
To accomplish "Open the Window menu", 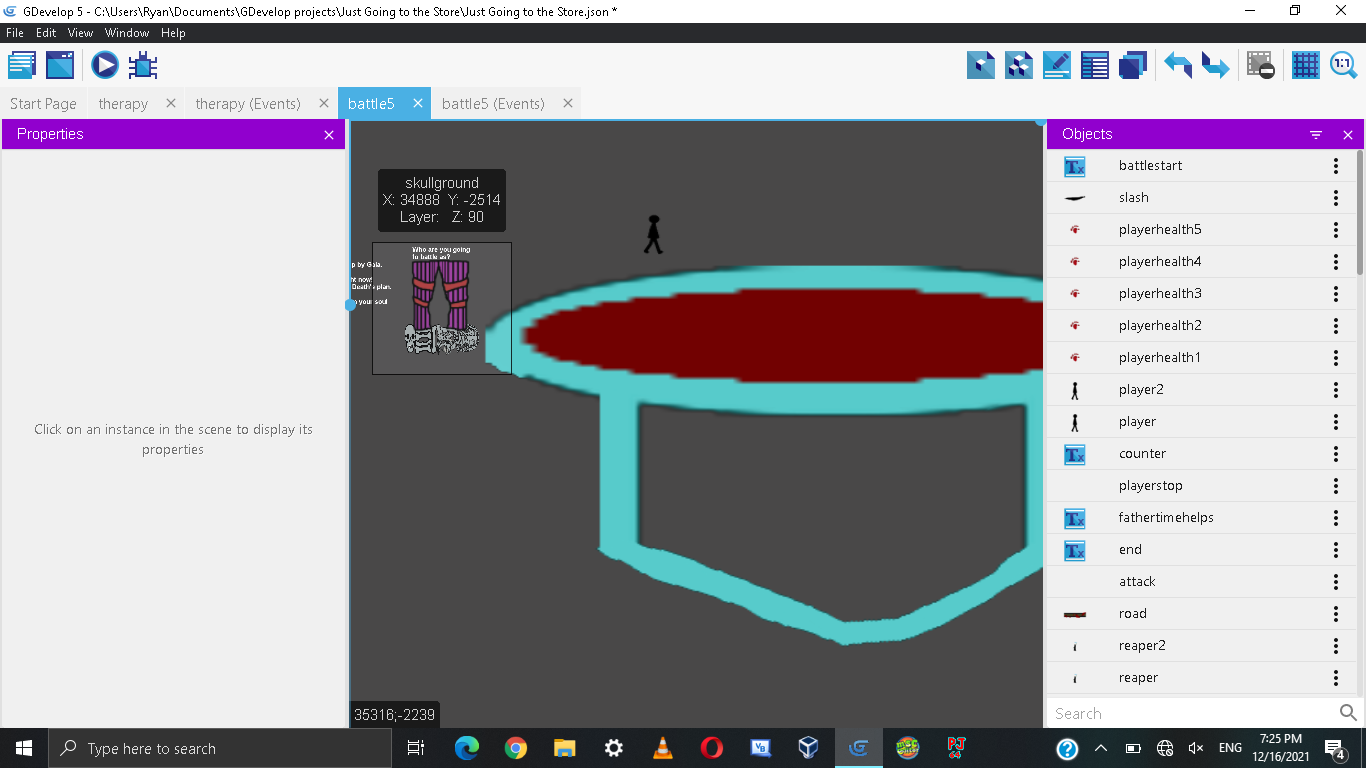I will [127, 33].
